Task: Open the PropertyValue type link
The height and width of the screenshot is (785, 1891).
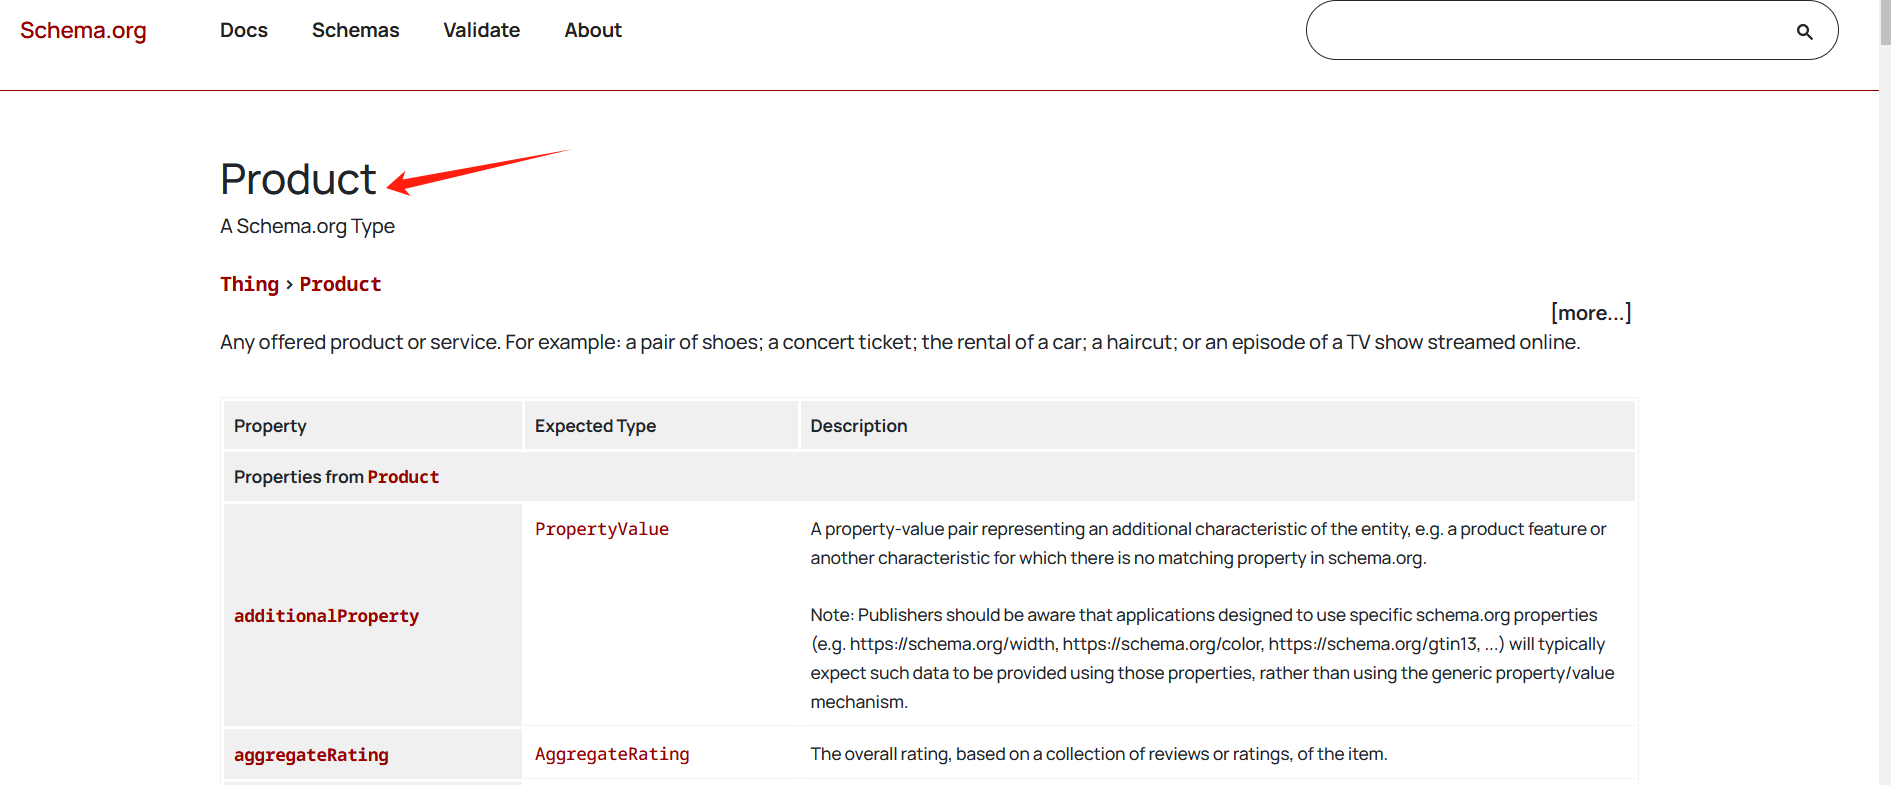Action: pos(602,529)
